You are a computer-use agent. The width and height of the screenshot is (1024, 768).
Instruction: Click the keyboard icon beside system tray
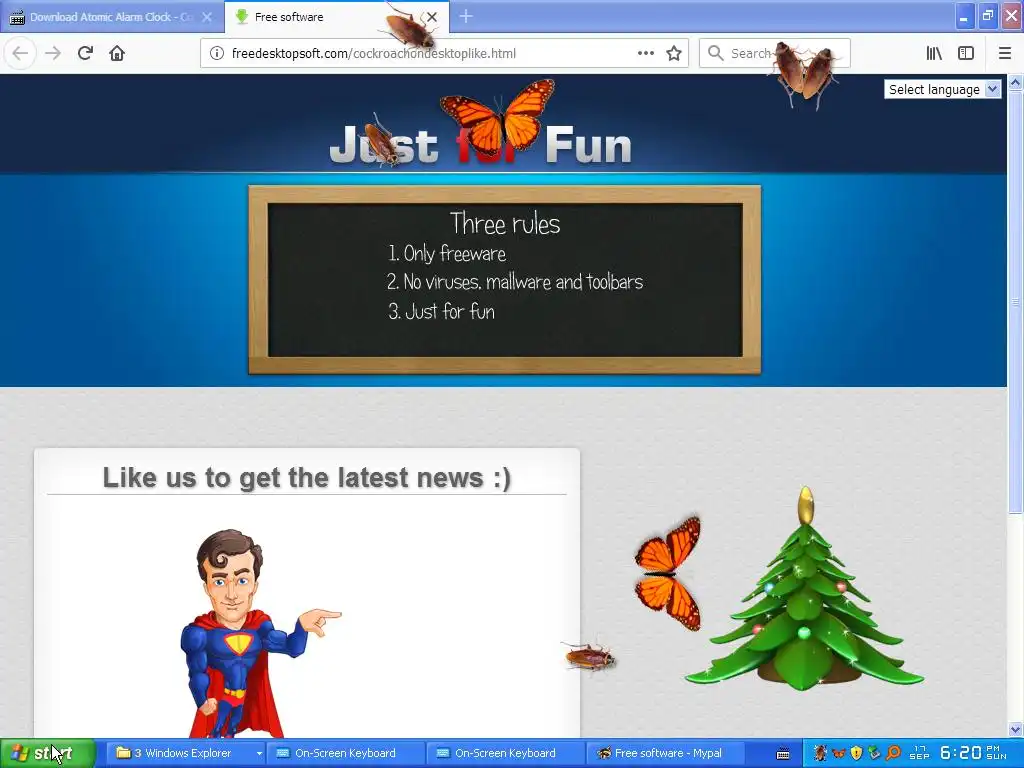[783, 754]
